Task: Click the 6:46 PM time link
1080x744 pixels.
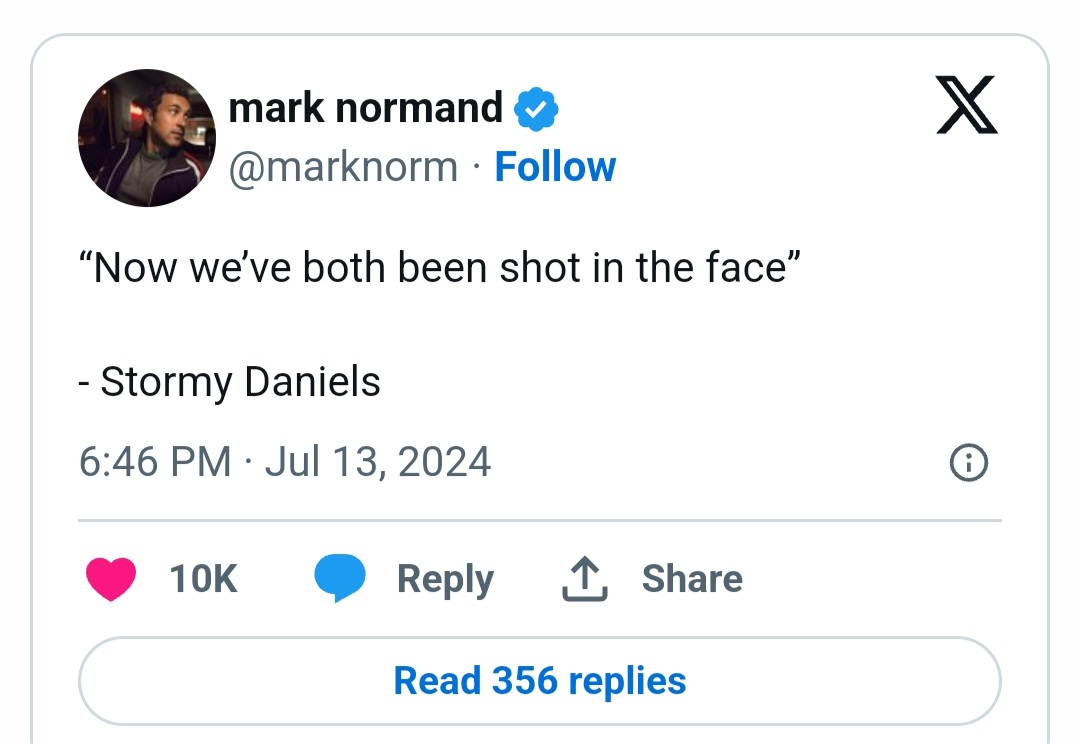Action: click(155, 462)
